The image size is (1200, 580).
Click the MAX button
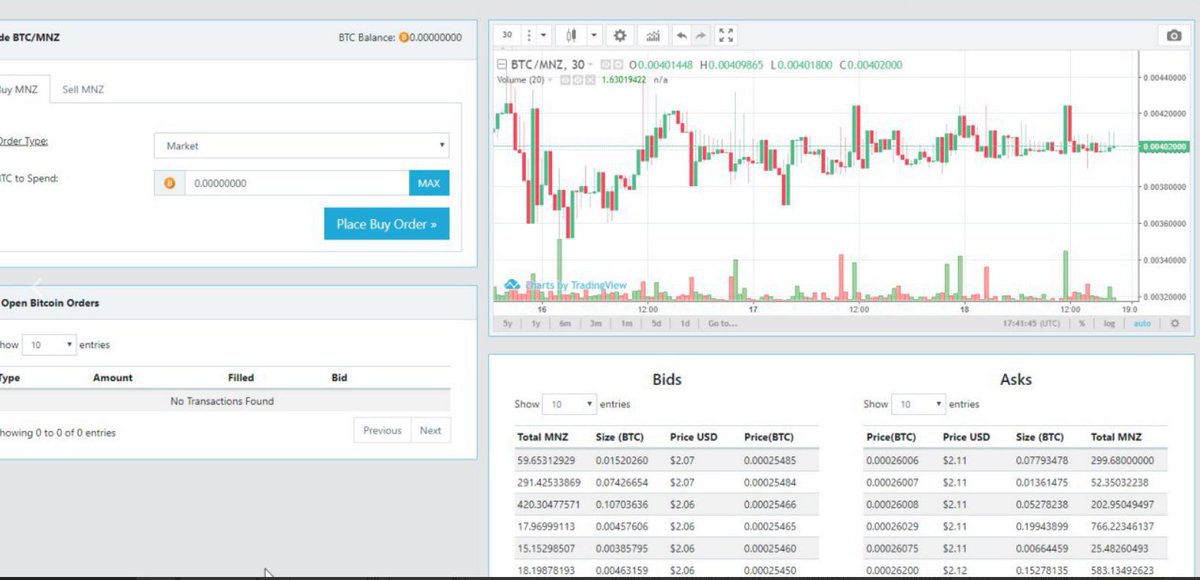[429, 183]
